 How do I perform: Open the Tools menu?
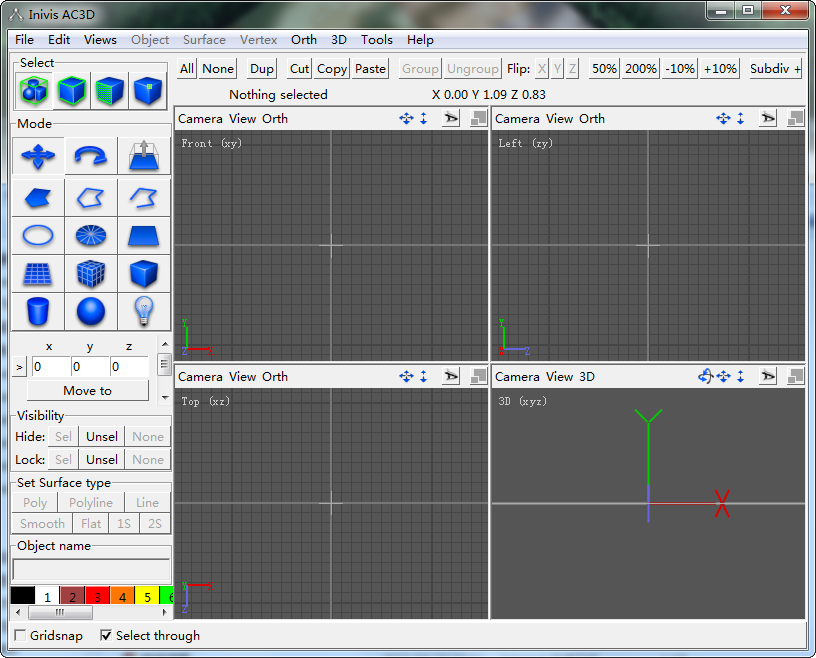tap(377, 40)
